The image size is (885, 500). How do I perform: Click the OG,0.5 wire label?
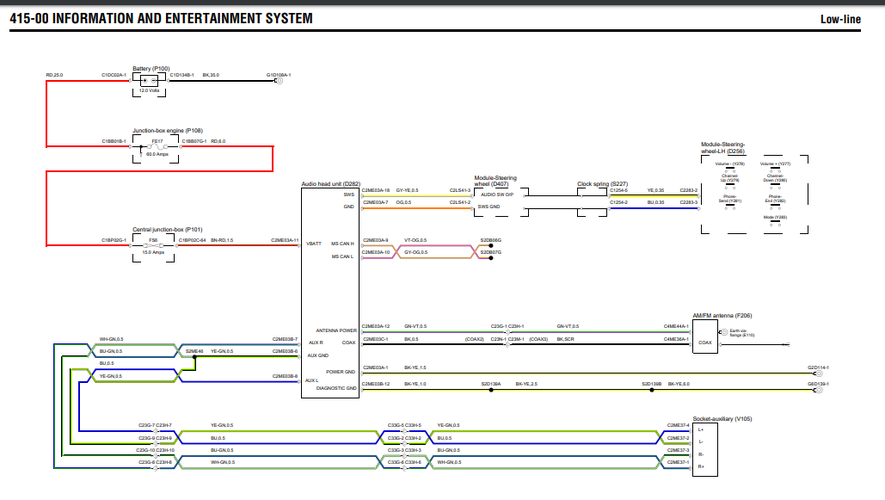click(404, 203)
